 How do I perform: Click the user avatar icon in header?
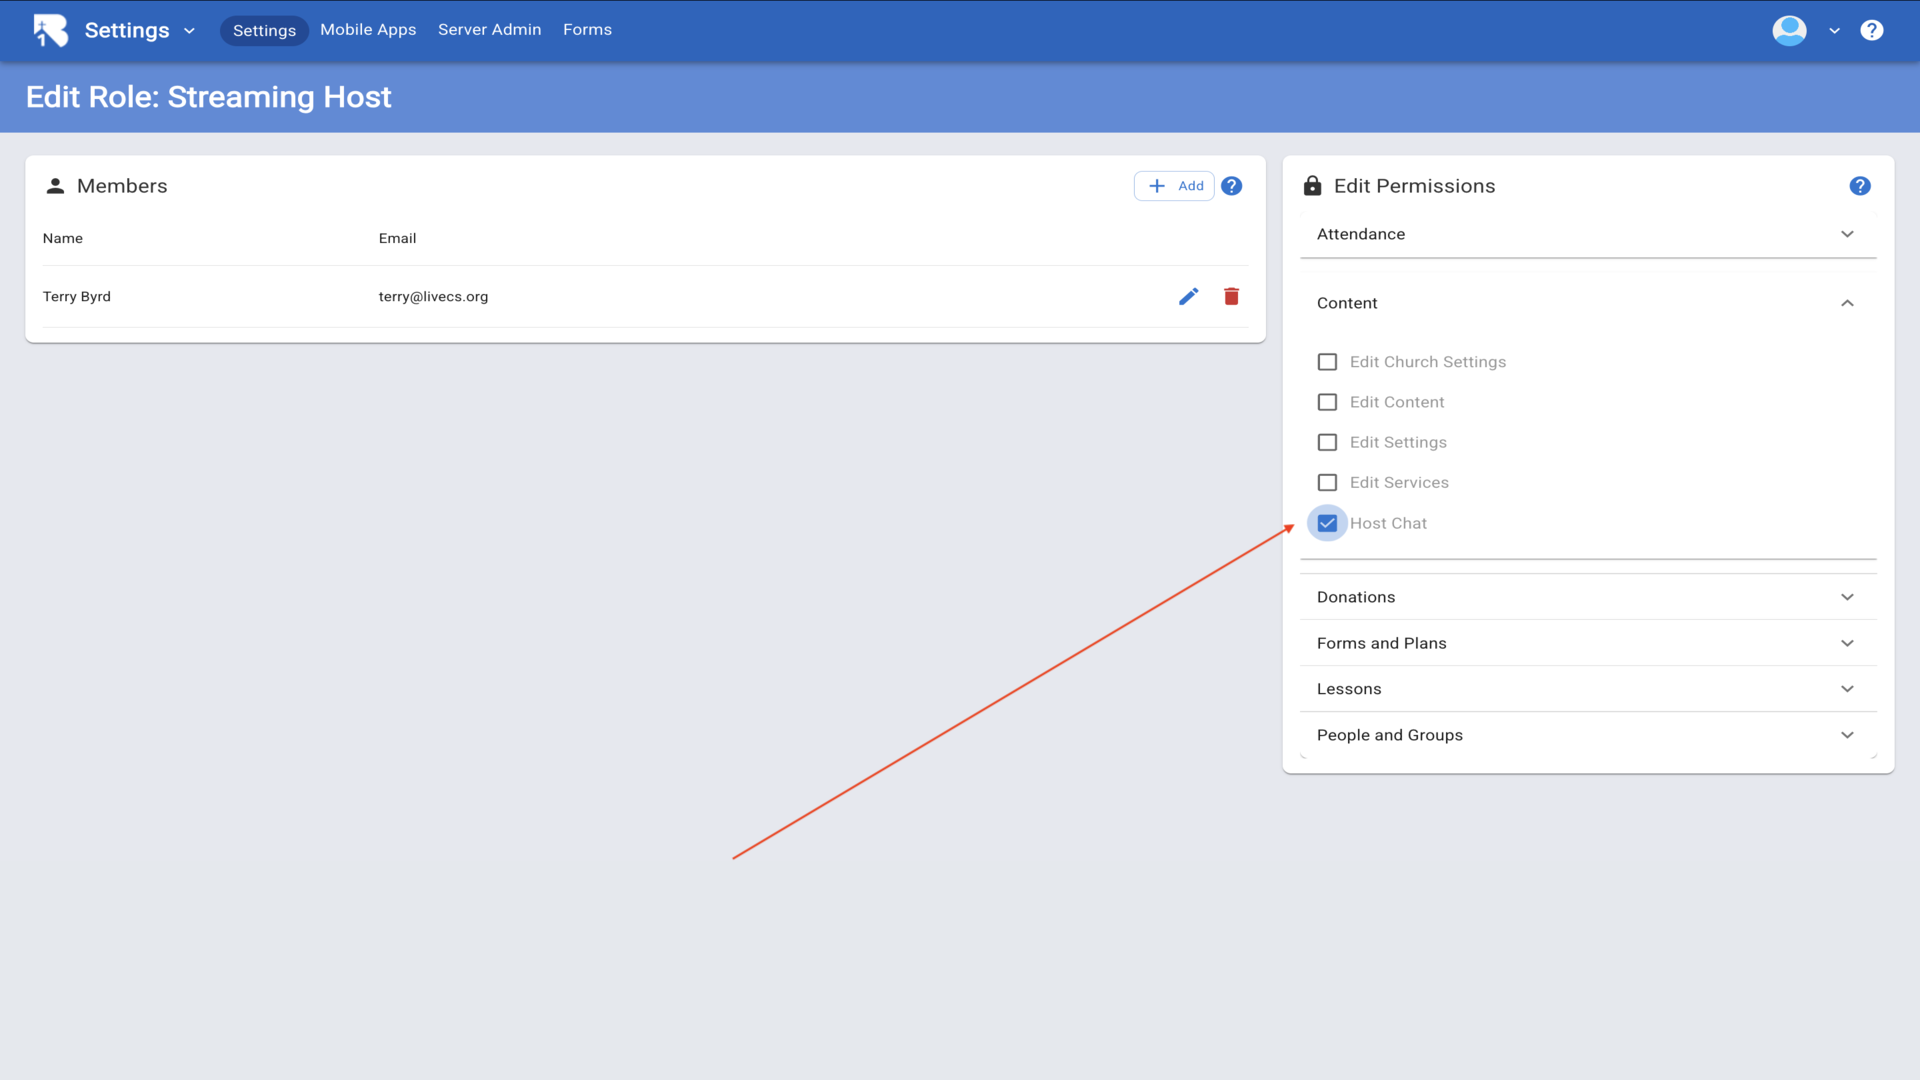pos(1789,30)
